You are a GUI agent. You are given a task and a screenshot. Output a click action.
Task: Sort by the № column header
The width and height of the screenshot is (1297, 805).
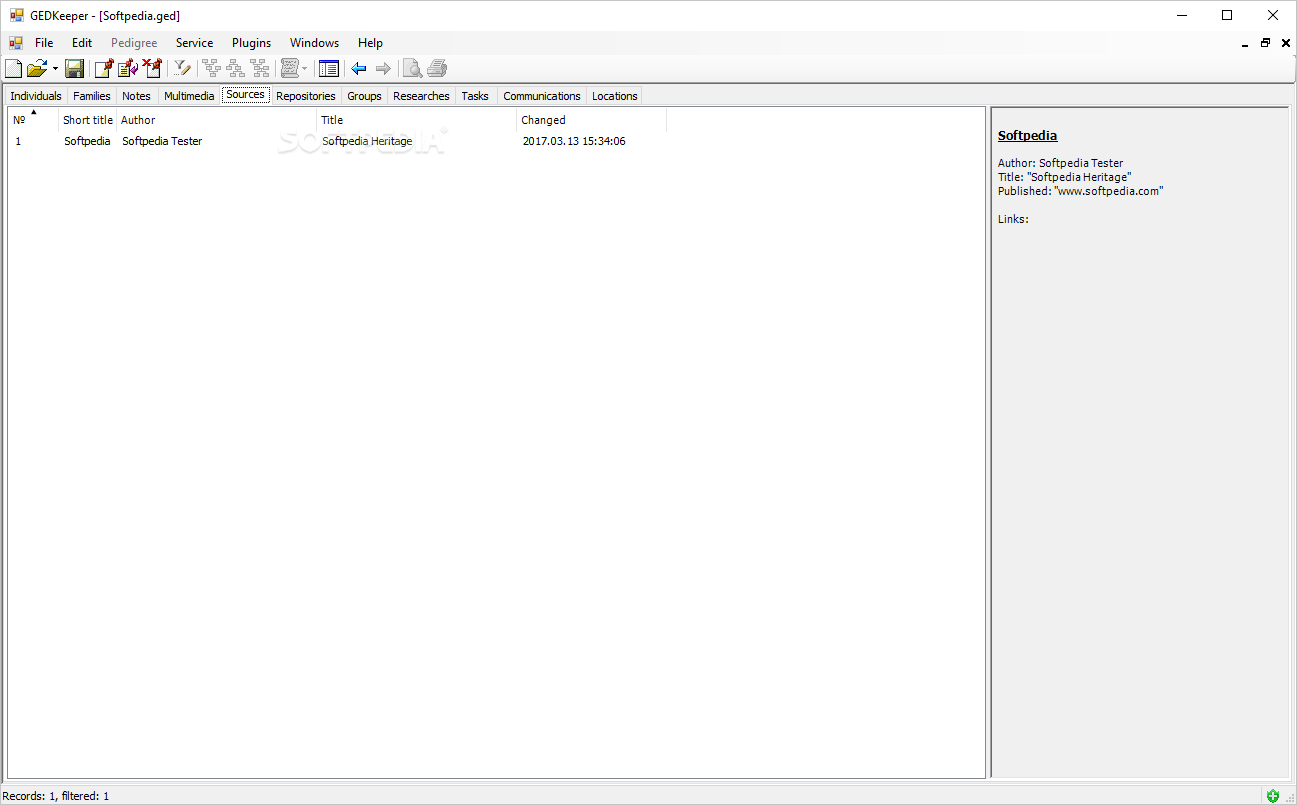[x=33, y=120]
